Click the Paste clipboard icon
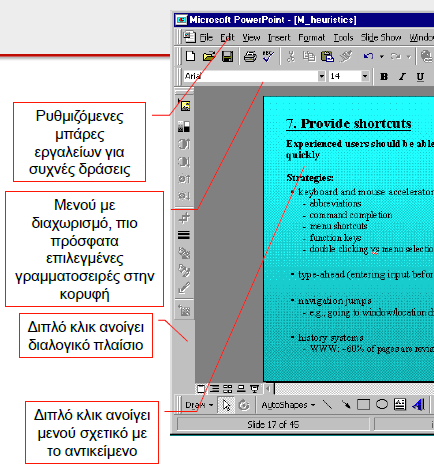The height and width of the screenshot is (475, 434). [x=327, y=56]
